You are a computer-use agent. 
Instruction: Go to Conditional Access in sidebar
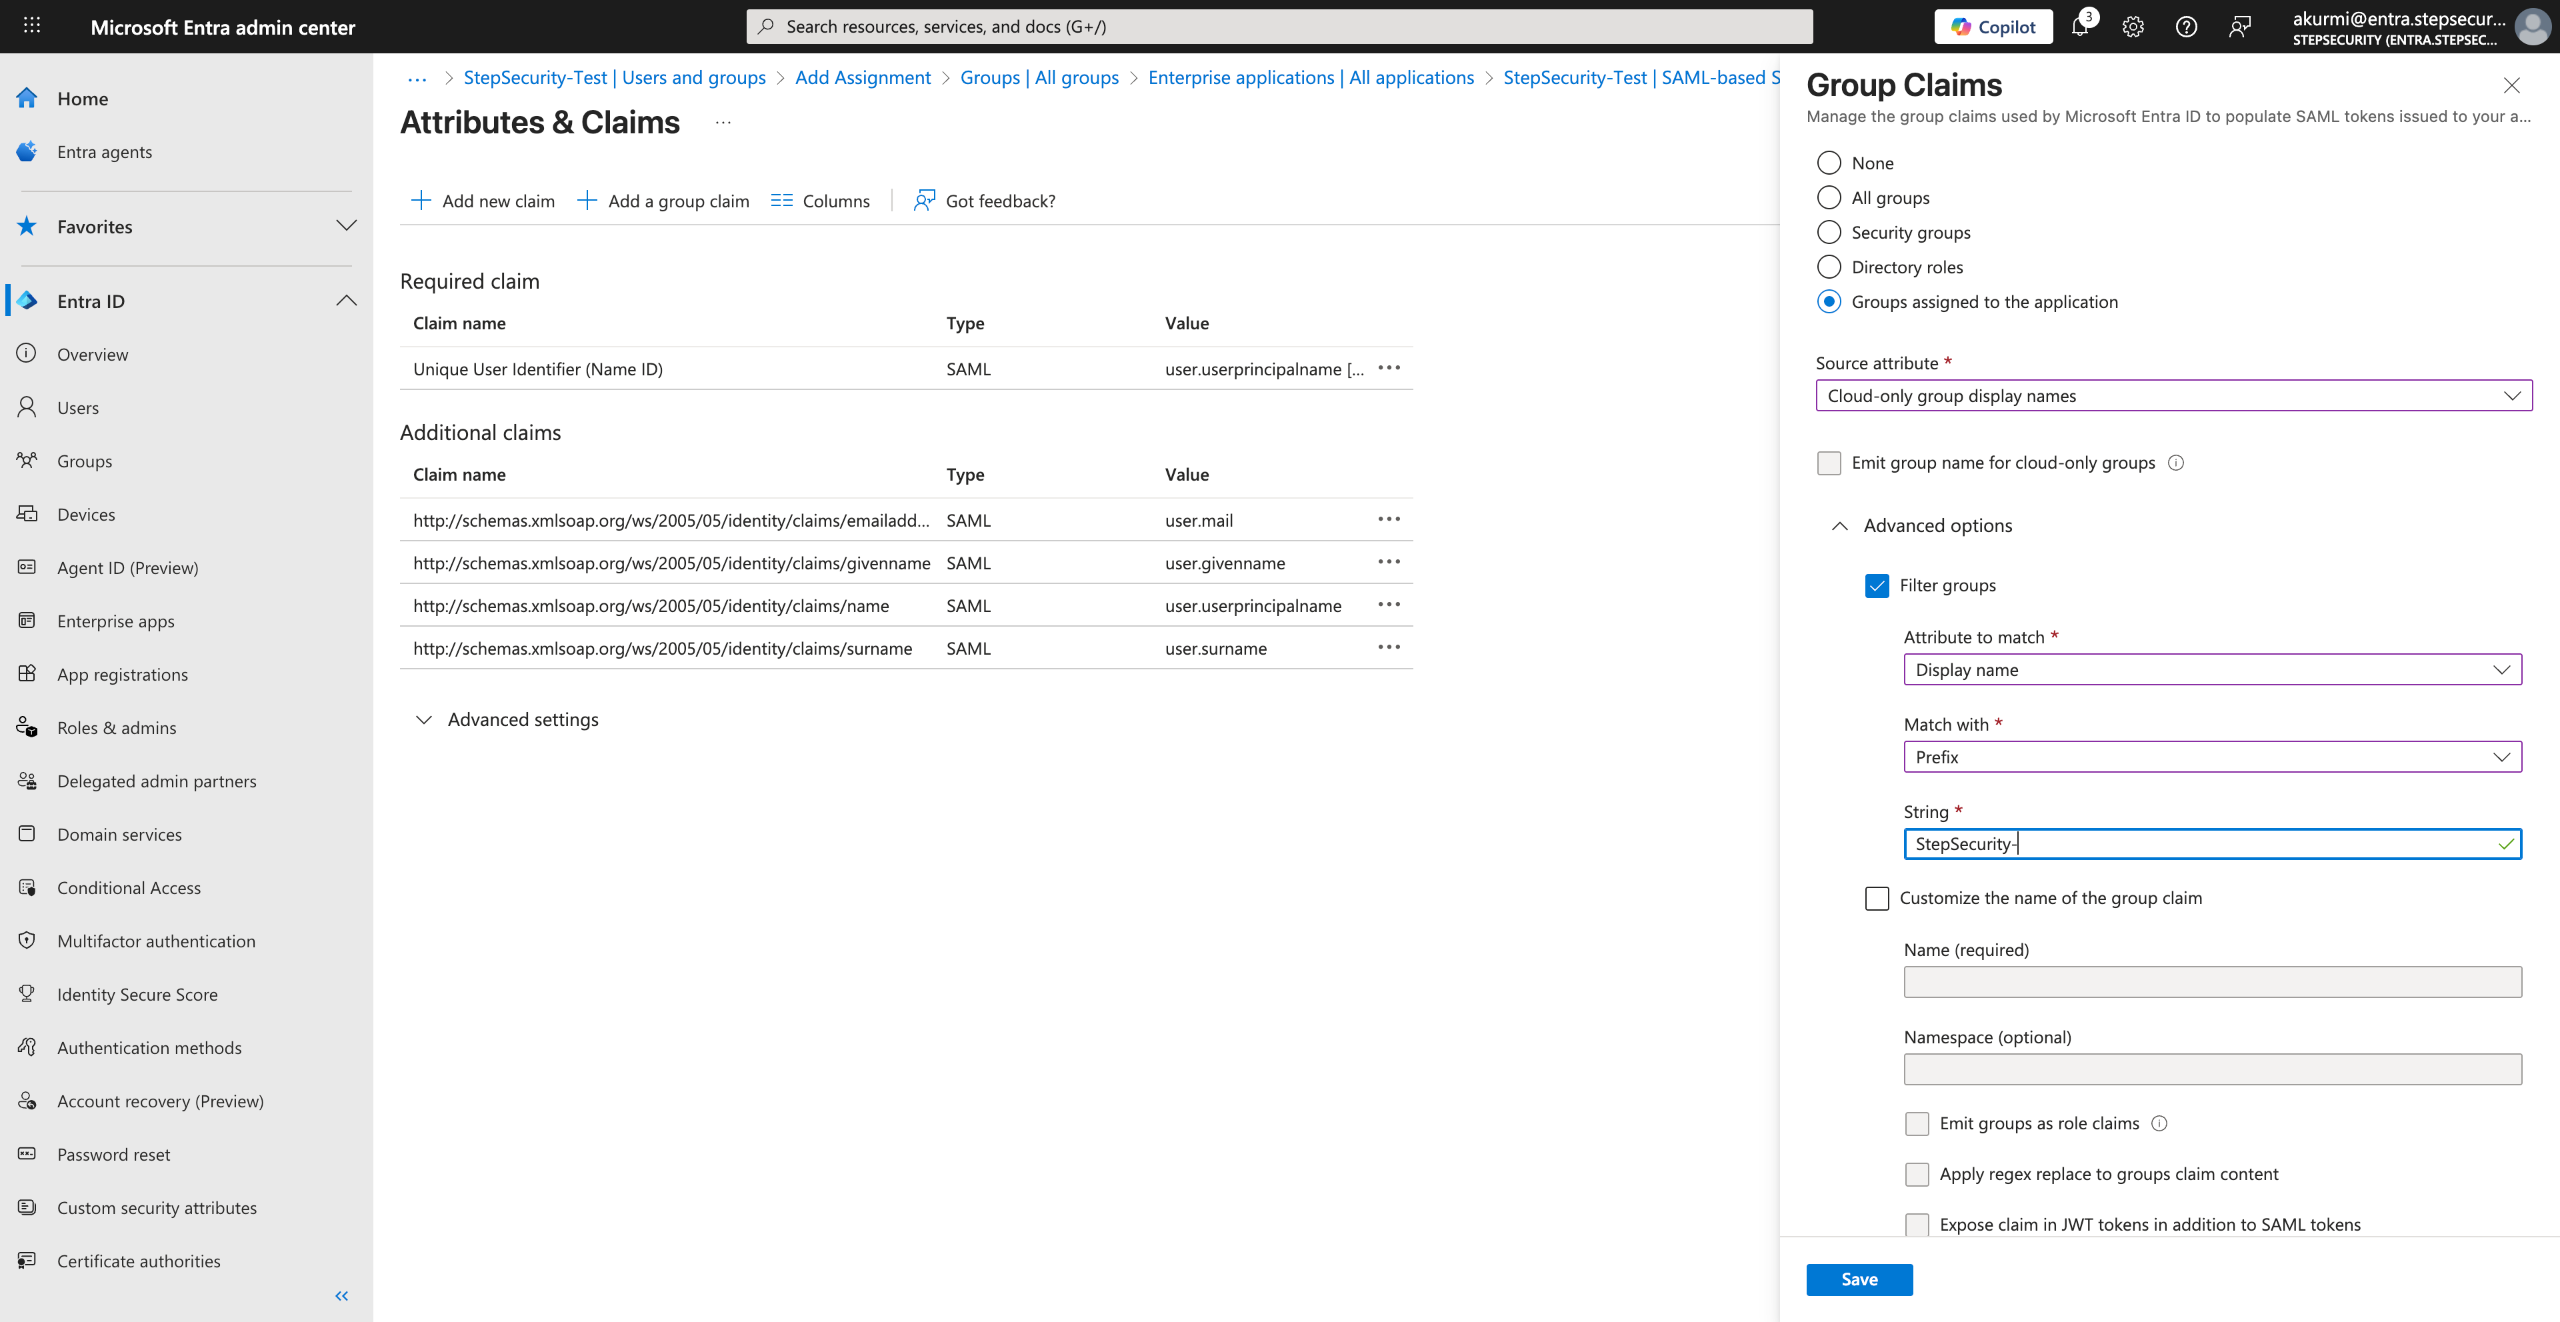point(128,888)
